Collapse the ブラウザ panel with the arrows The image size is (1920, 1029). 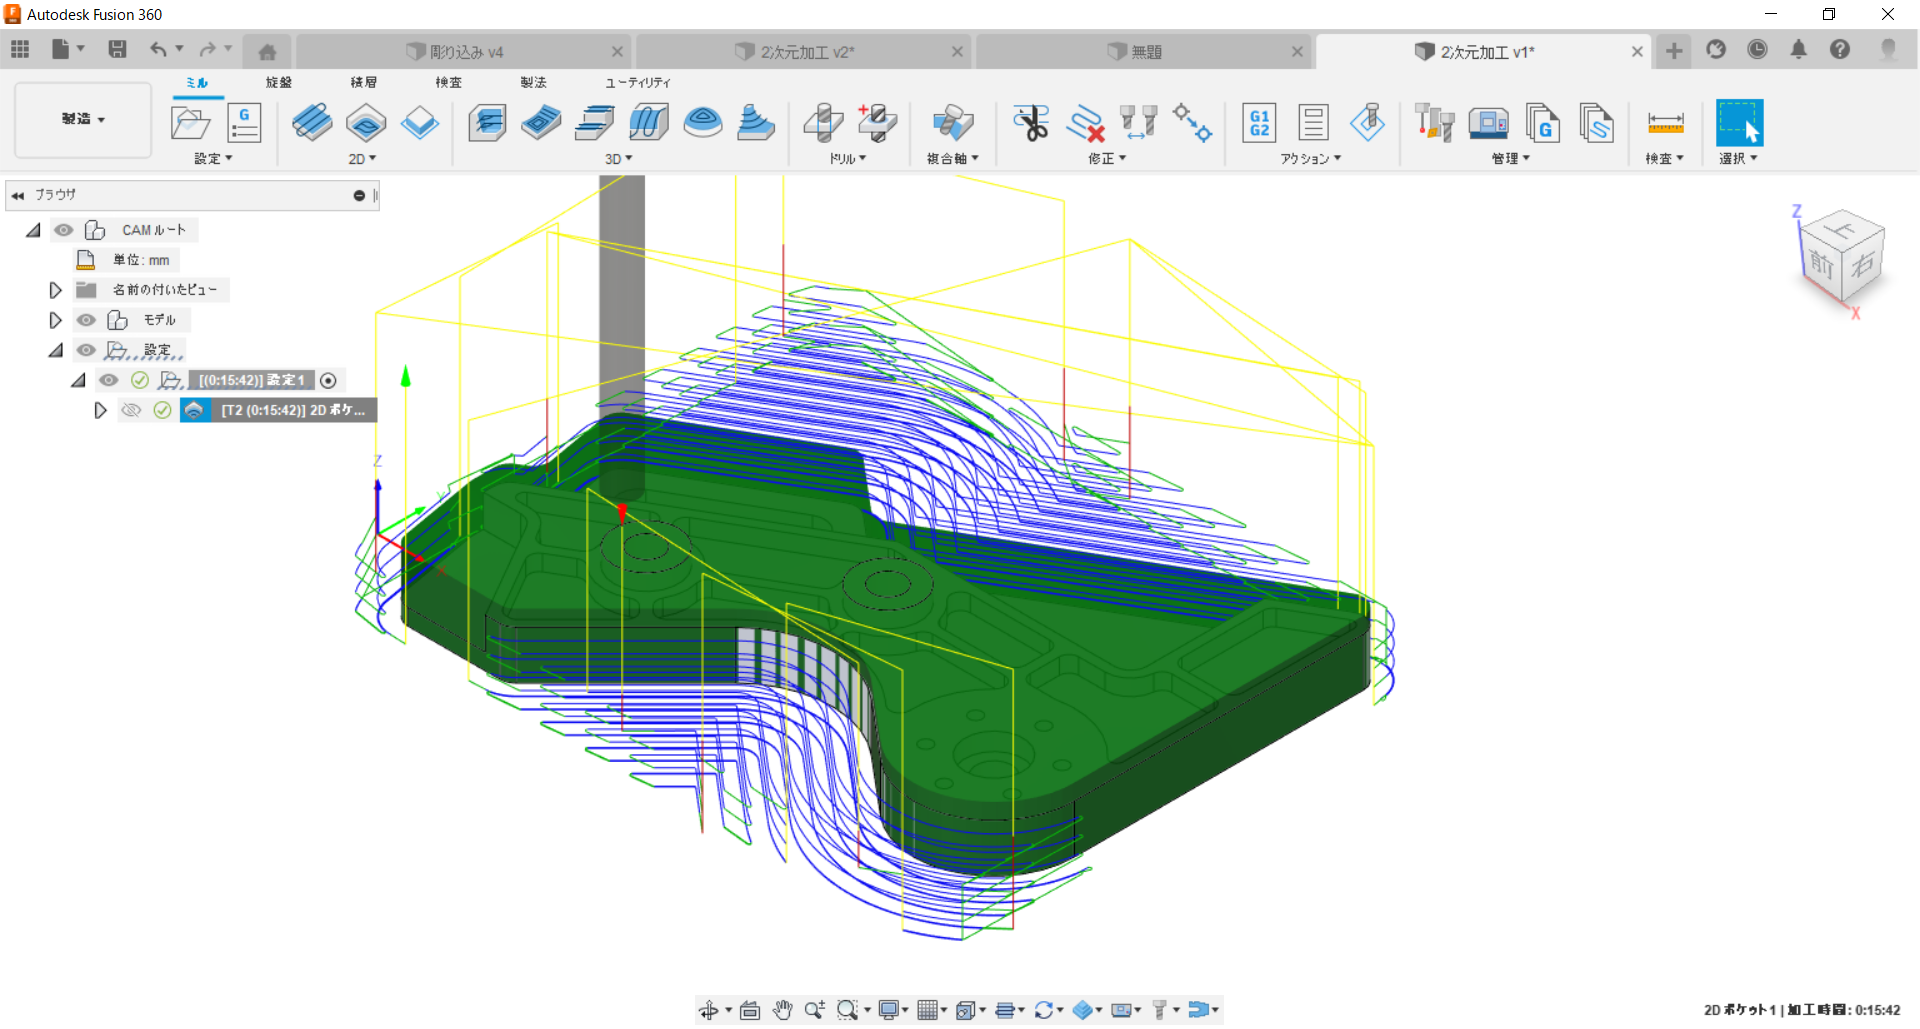pyautogui.click(x=18, y=195)
